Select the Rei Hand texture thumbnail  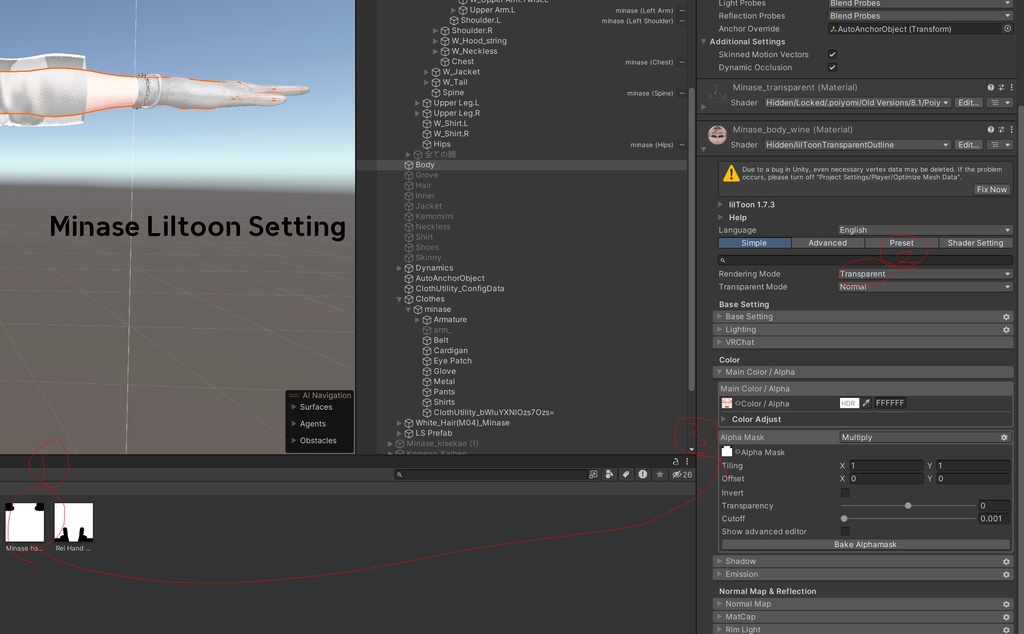pyautogui.click(x=72, y=521)
